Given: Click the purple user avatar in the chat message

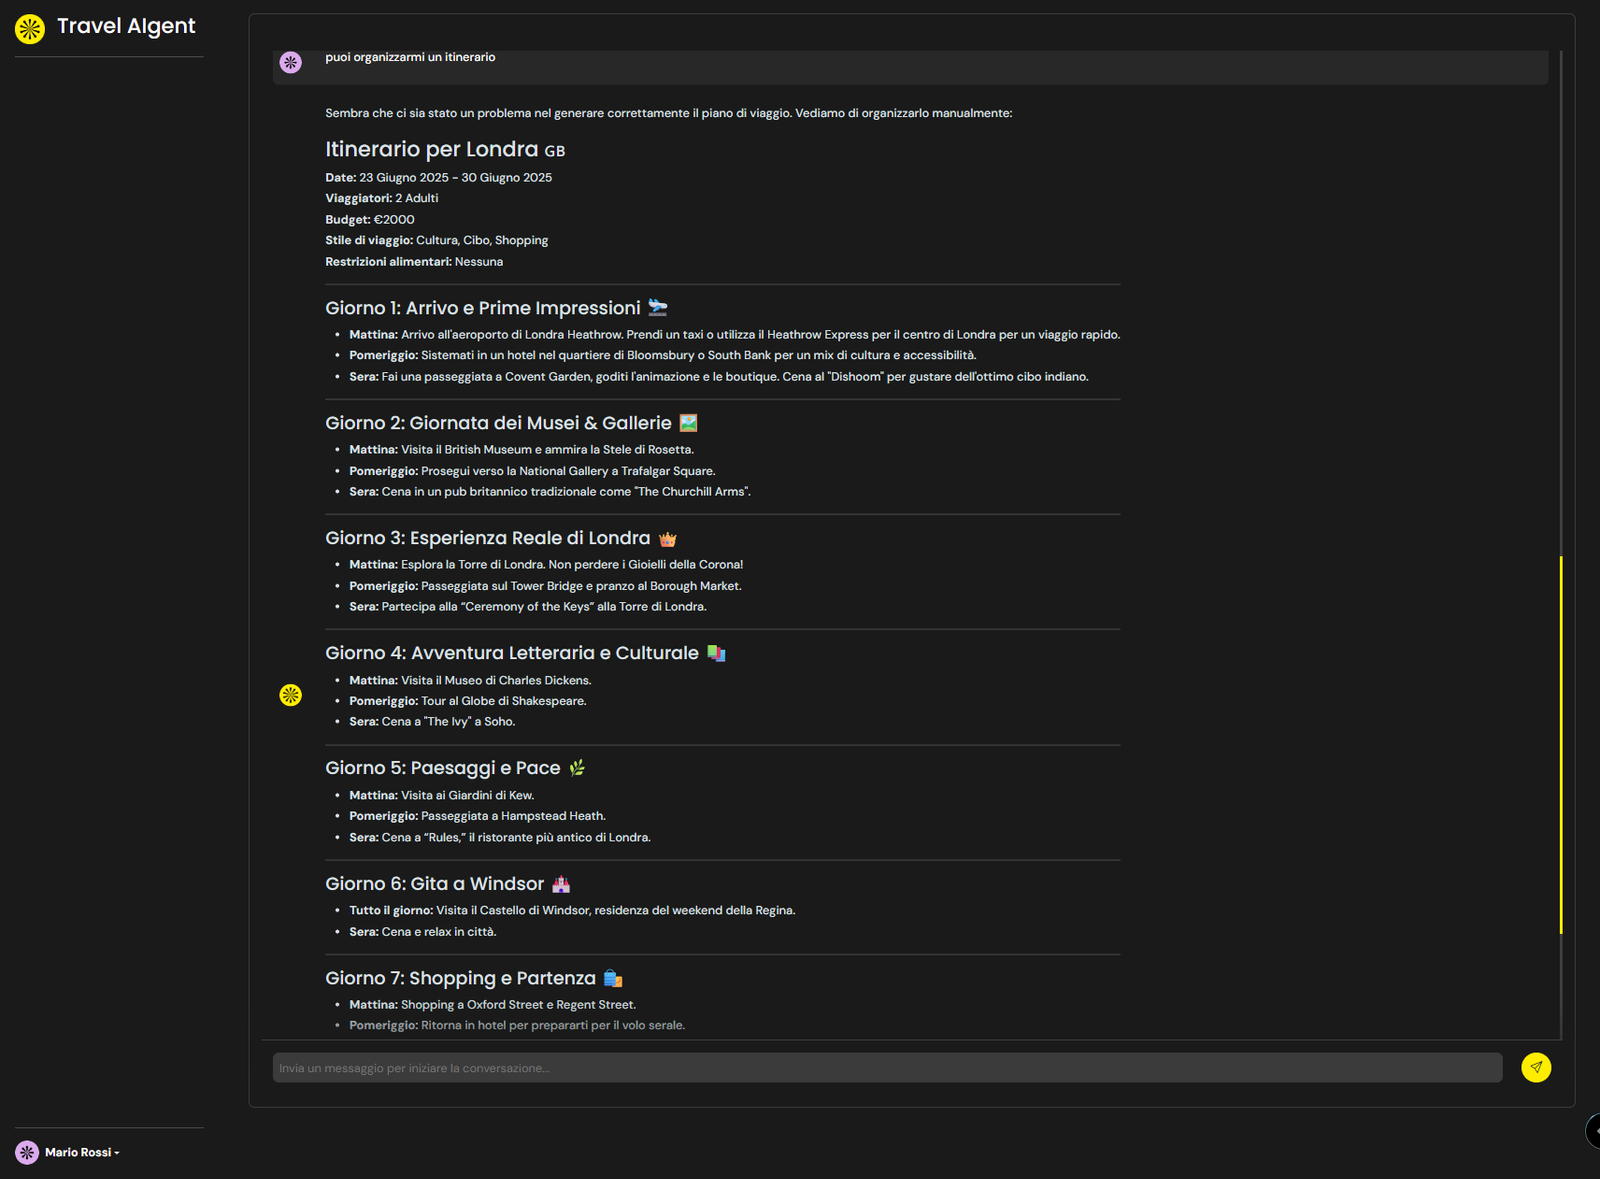Looking at the screenshot, I should 290,63.
